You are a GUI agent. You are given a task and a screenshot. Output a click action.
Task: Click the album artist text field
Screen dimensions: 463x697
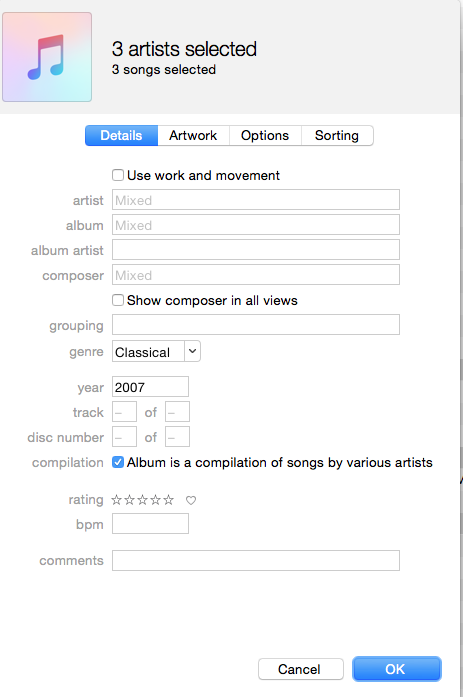pos(256,250)
